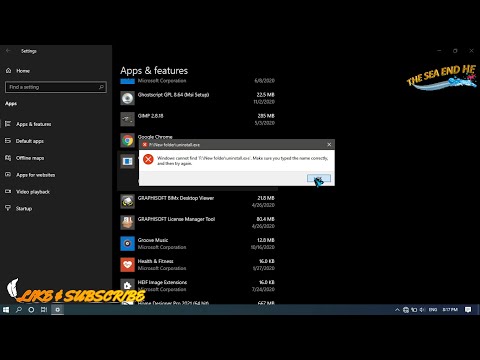The width and height of the screenshot is (480, 360).
Task: Click the HEIF Image Extensions icon
Action: pyautogui.click(x=127, y=286)
